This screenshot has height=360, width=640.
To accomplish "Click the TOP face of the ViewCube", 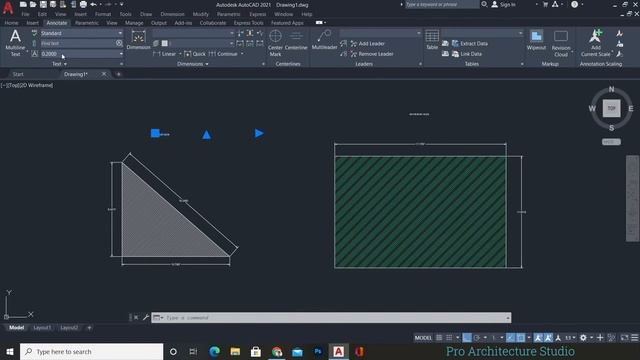I will (x=611, y=108).
